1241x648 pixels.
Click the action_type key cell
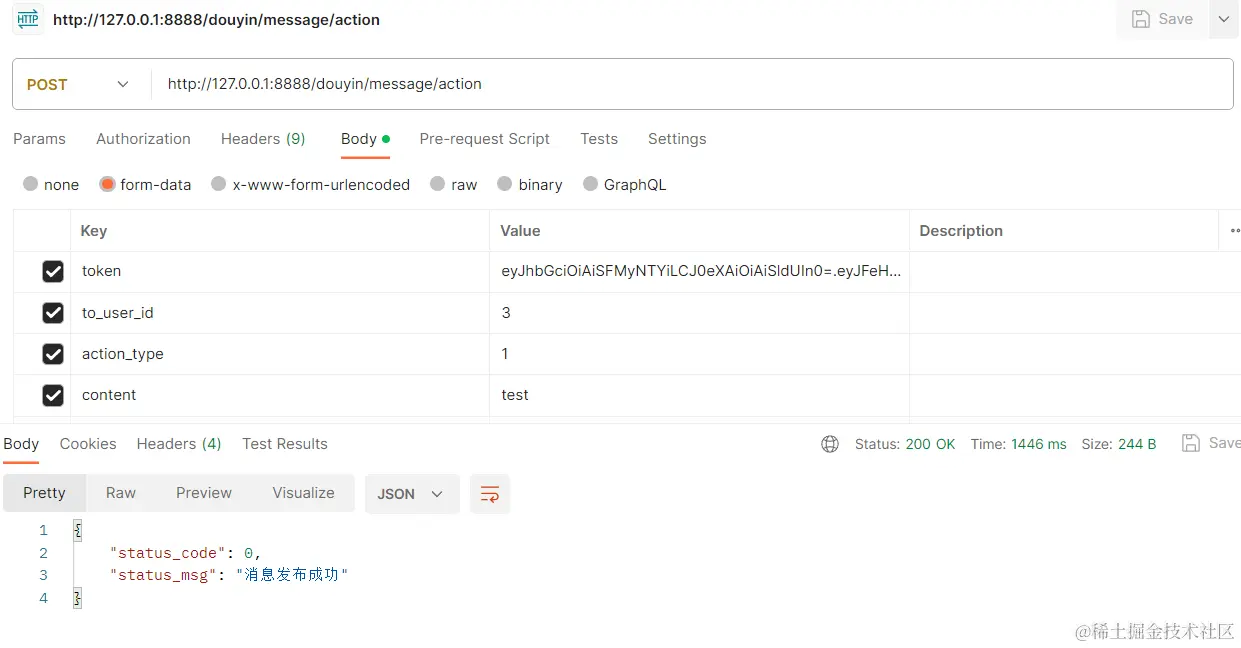tap(280, 354)
